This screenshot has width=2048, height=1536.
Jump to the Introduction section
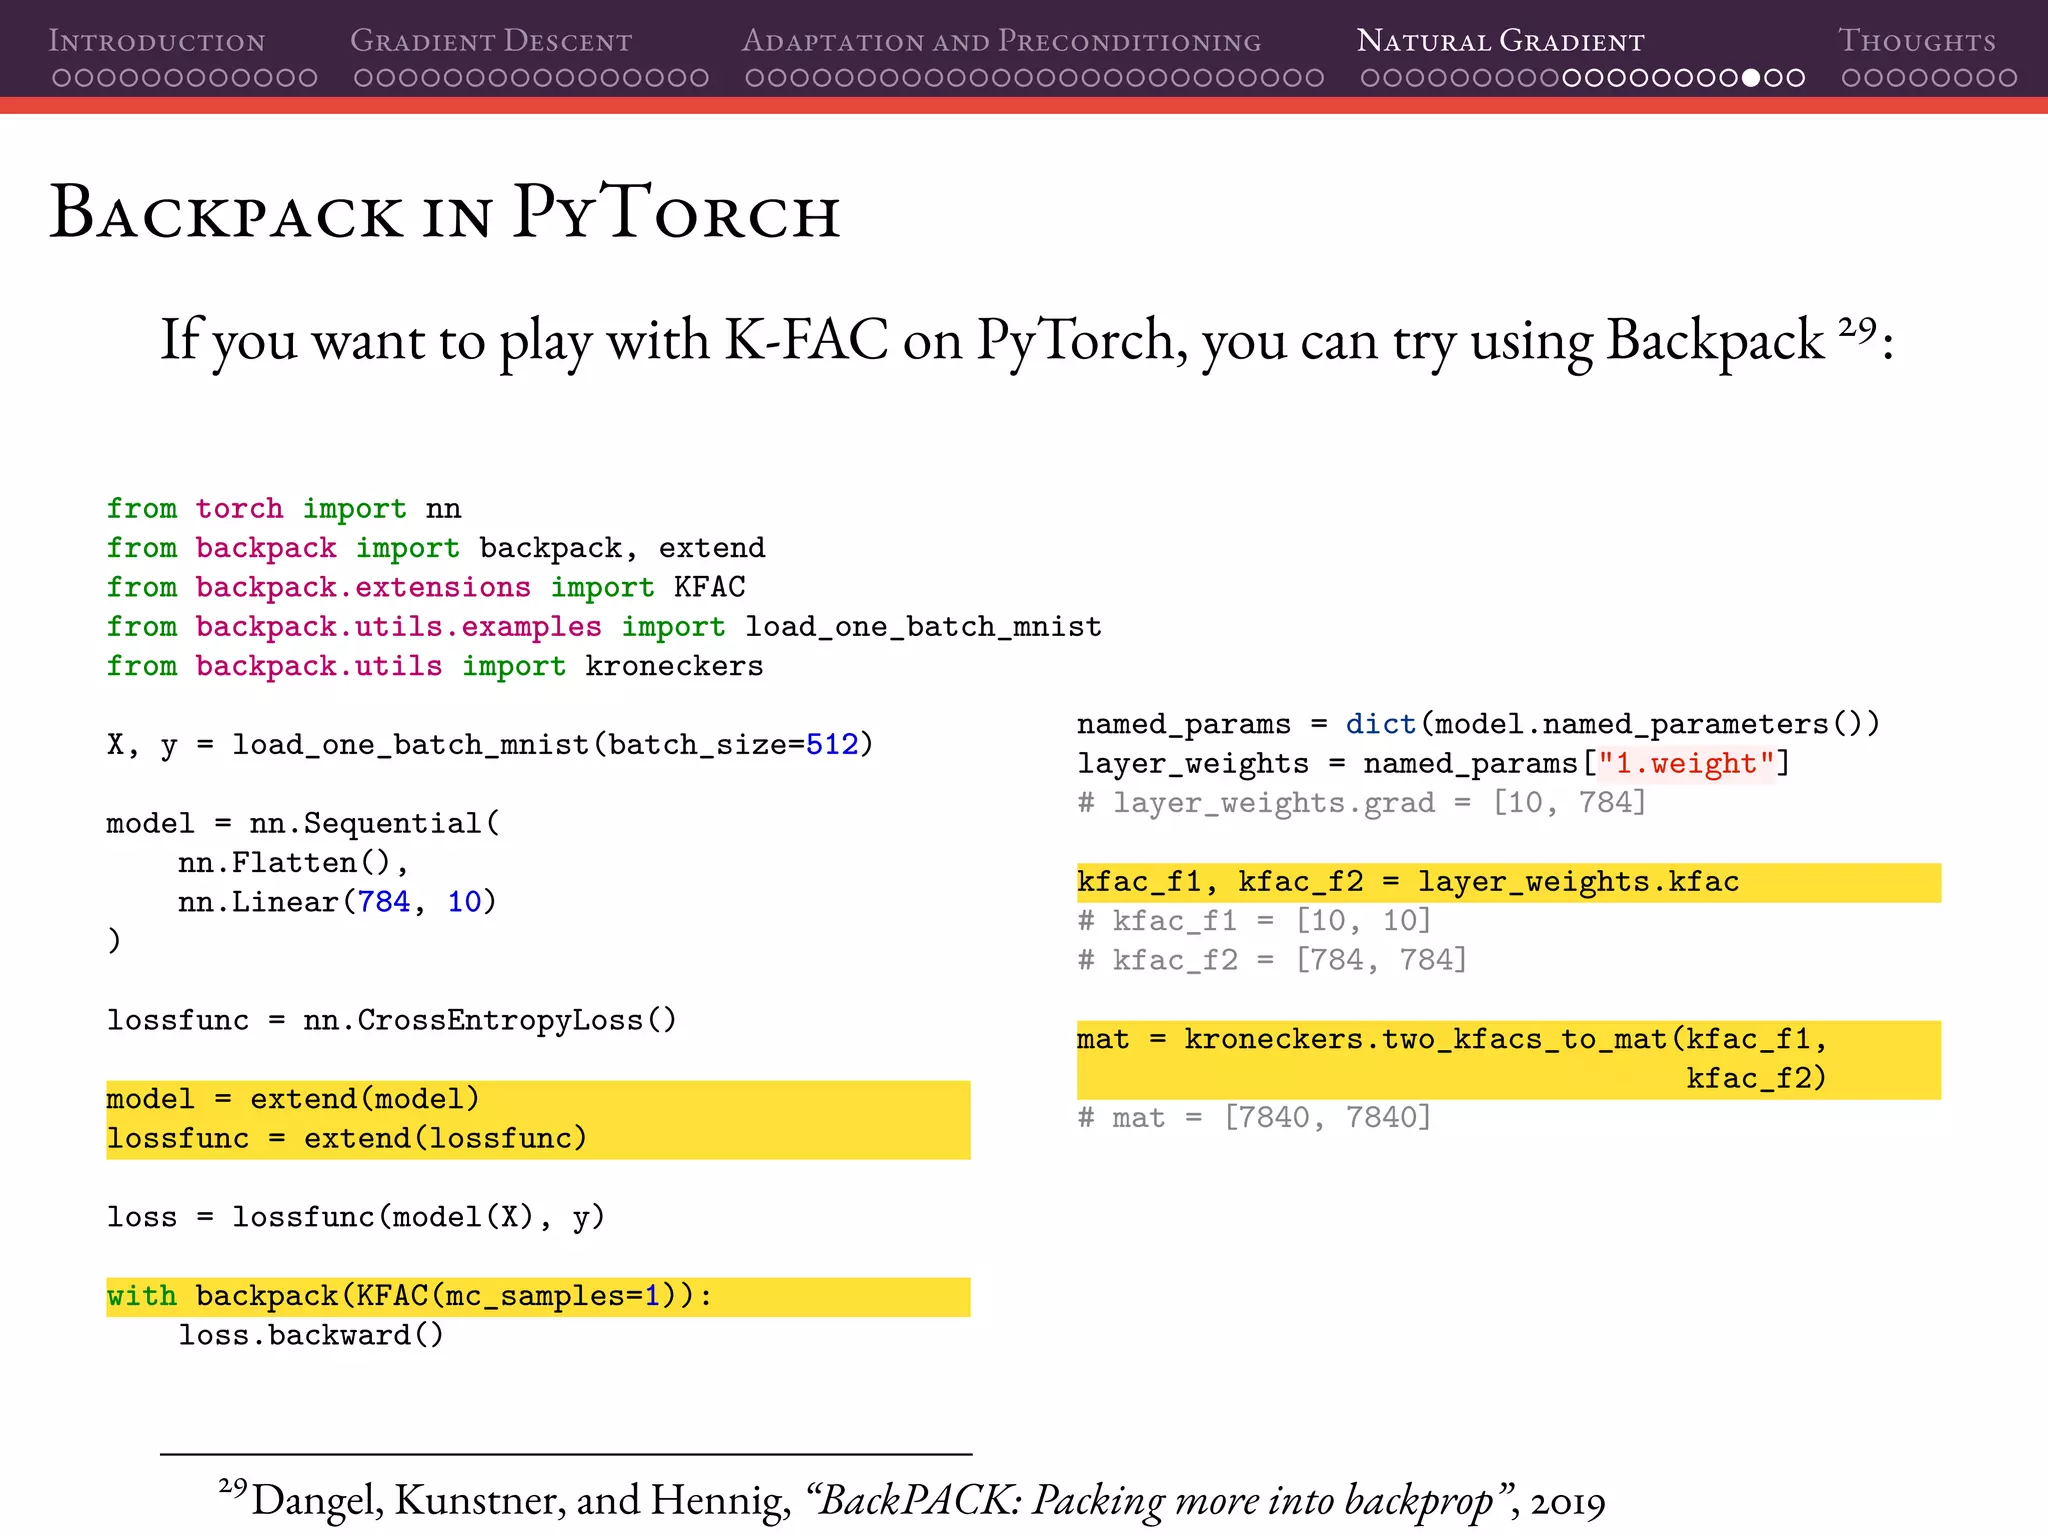(157, 41)
